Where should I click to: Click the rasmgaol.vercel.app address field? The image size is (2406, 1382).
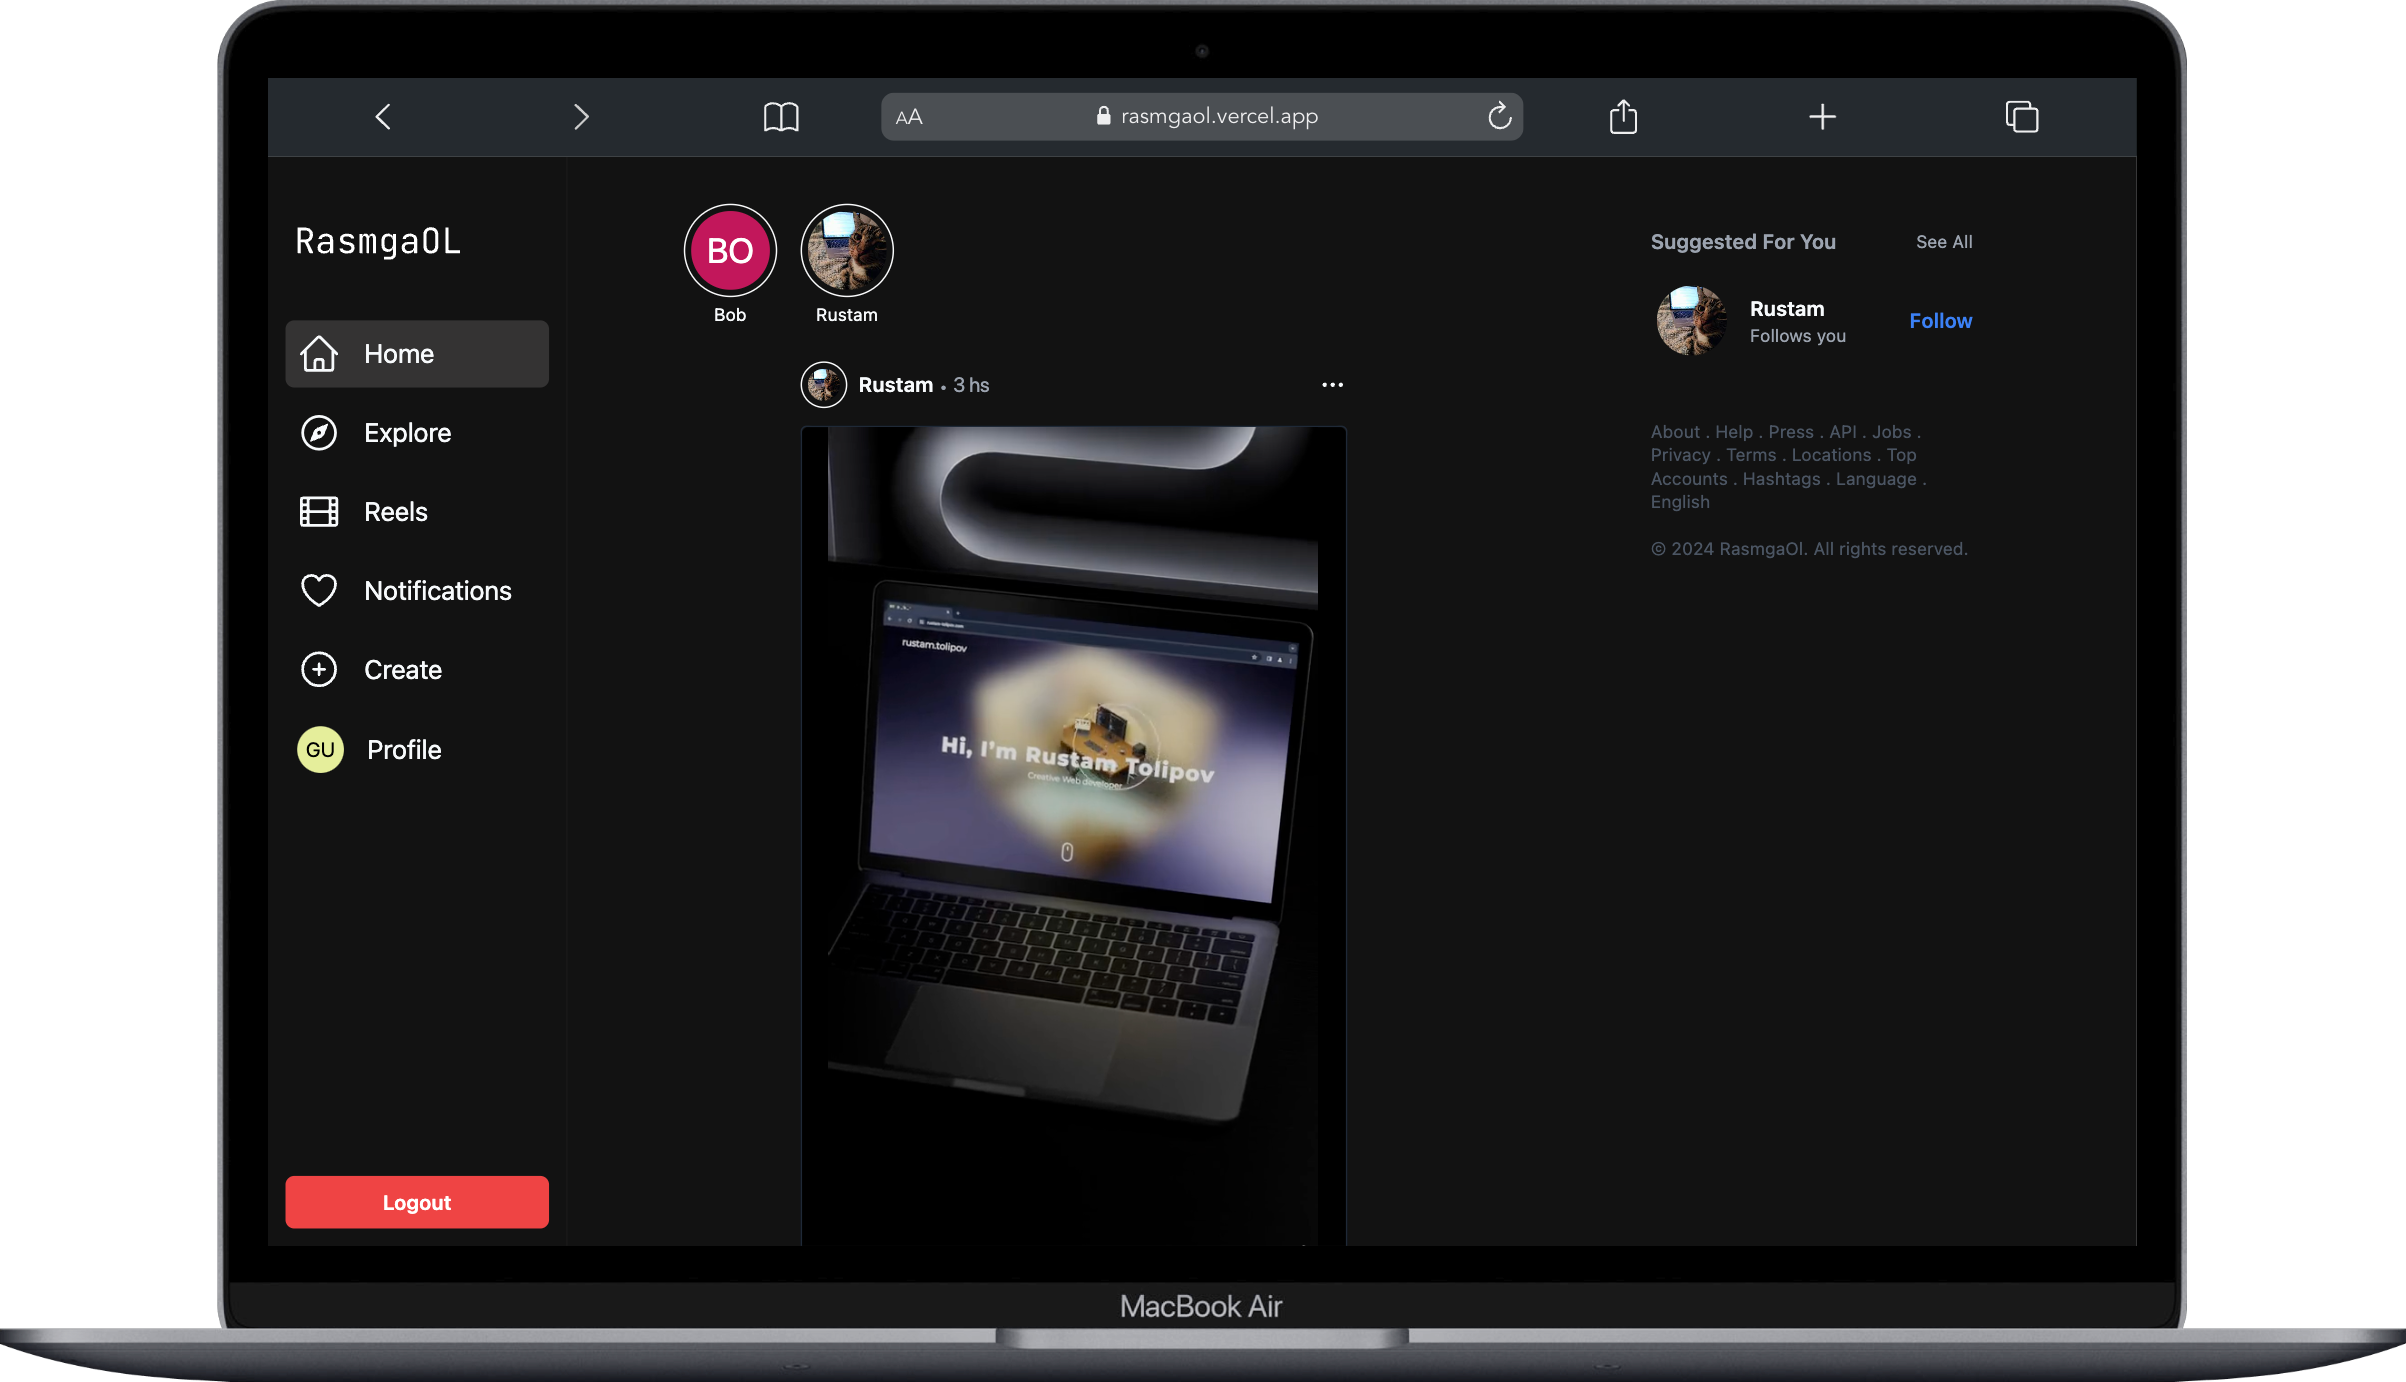tap(1218, 117)
